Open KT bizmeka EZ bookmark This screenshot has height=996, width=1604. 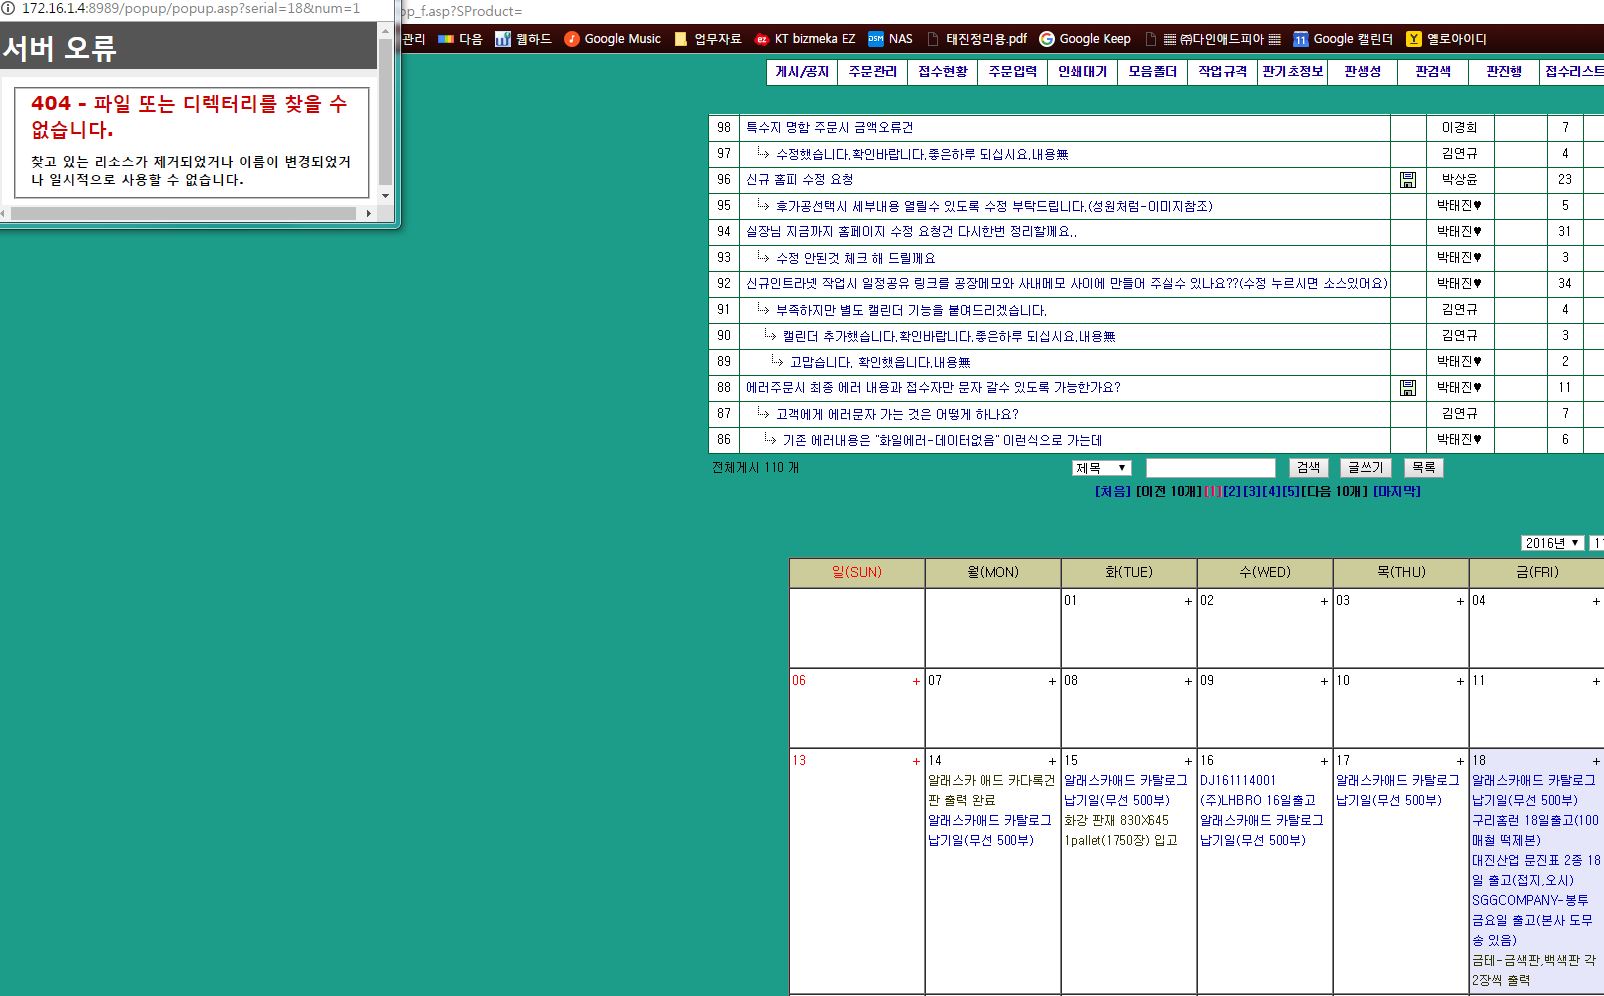pyautogui.click(x=805, y=39)
